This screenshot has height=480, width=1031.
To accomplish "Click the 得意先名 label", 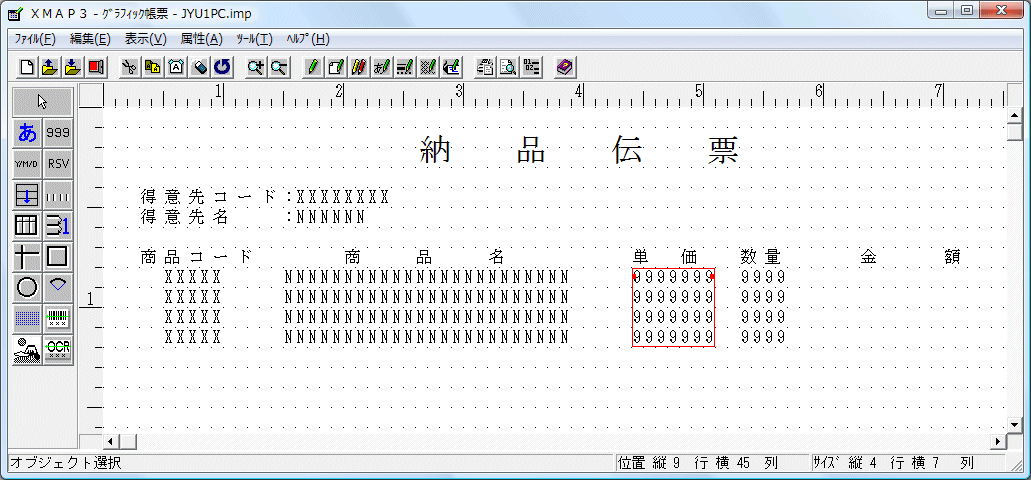I will click(183, 217).
